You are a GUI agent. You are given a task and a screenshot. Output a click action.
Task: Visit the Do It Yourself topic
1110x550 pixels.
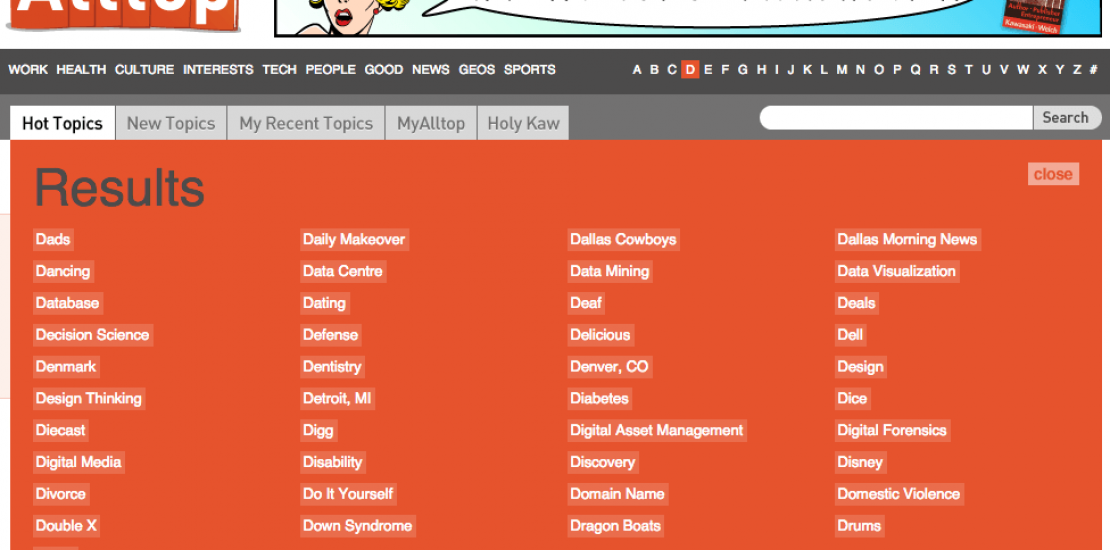(x=348, y=494)
